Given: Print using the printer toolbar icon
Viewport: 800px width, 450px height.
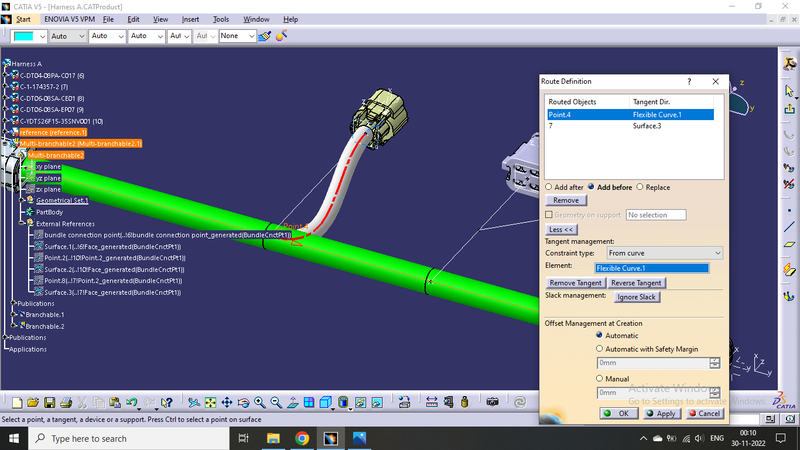Looking at the screenshot, I should click(66, 403).
